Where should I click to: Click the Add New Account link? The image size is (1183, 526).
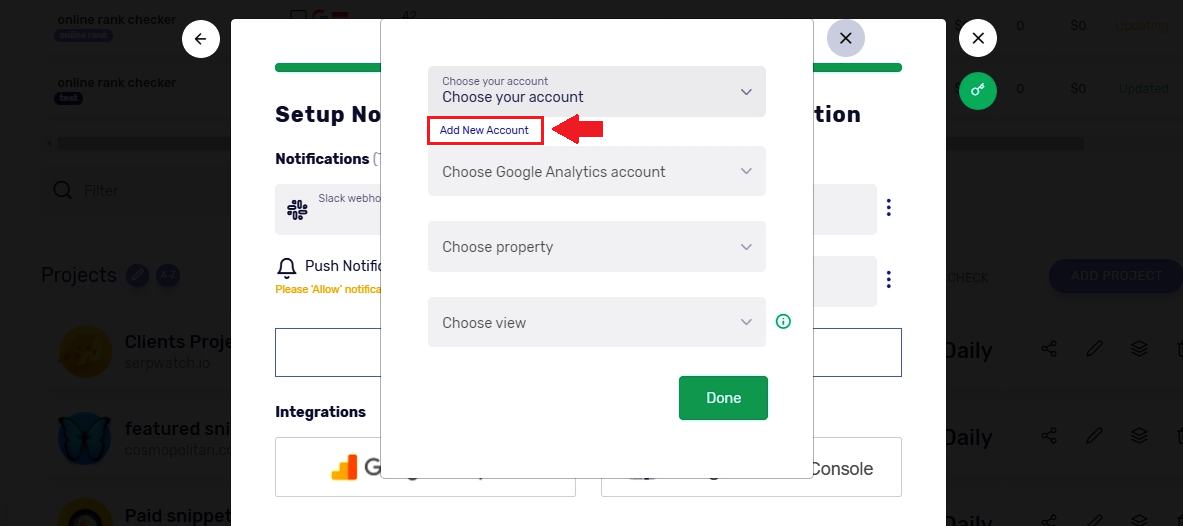tap(484, 130)
